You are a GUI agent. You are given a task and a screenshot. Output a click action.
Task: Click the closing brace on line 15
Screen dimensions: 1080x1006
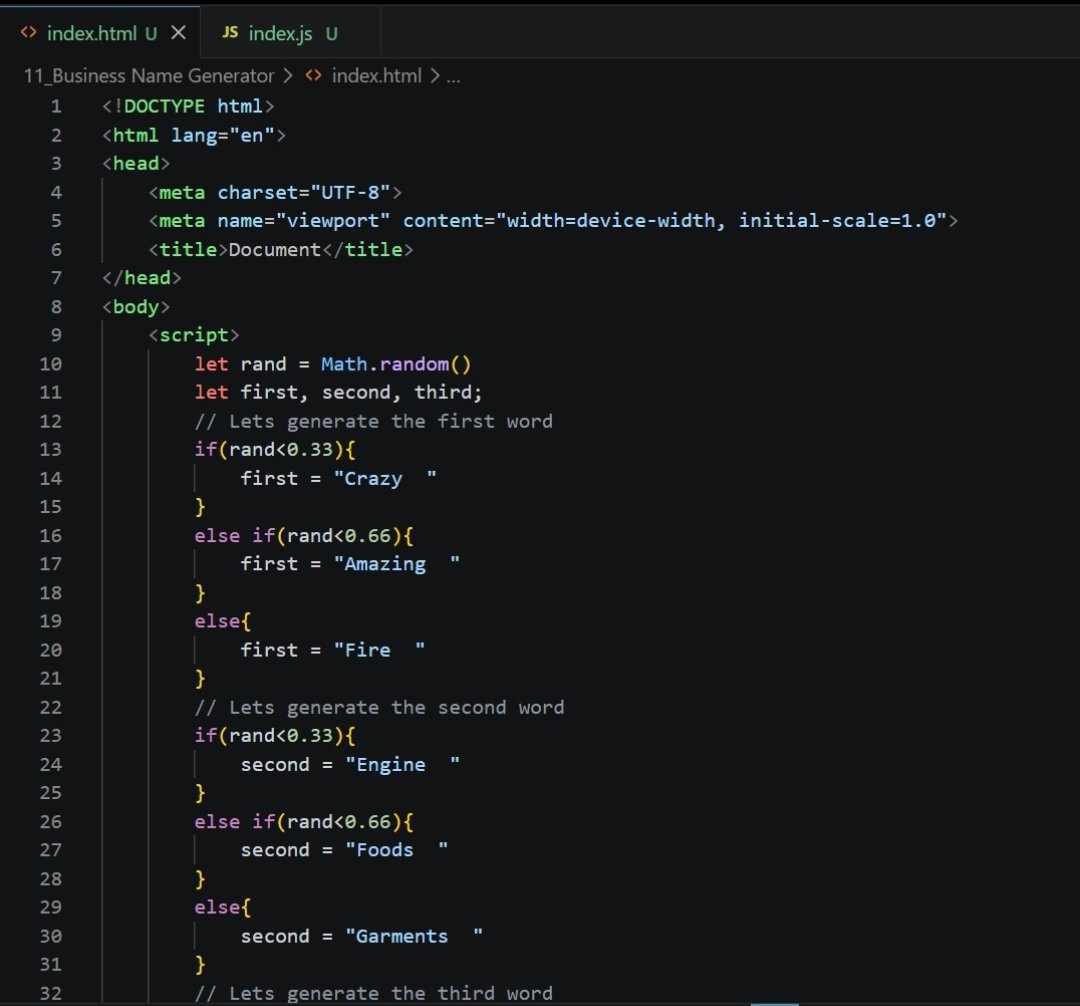click(200, 507)
